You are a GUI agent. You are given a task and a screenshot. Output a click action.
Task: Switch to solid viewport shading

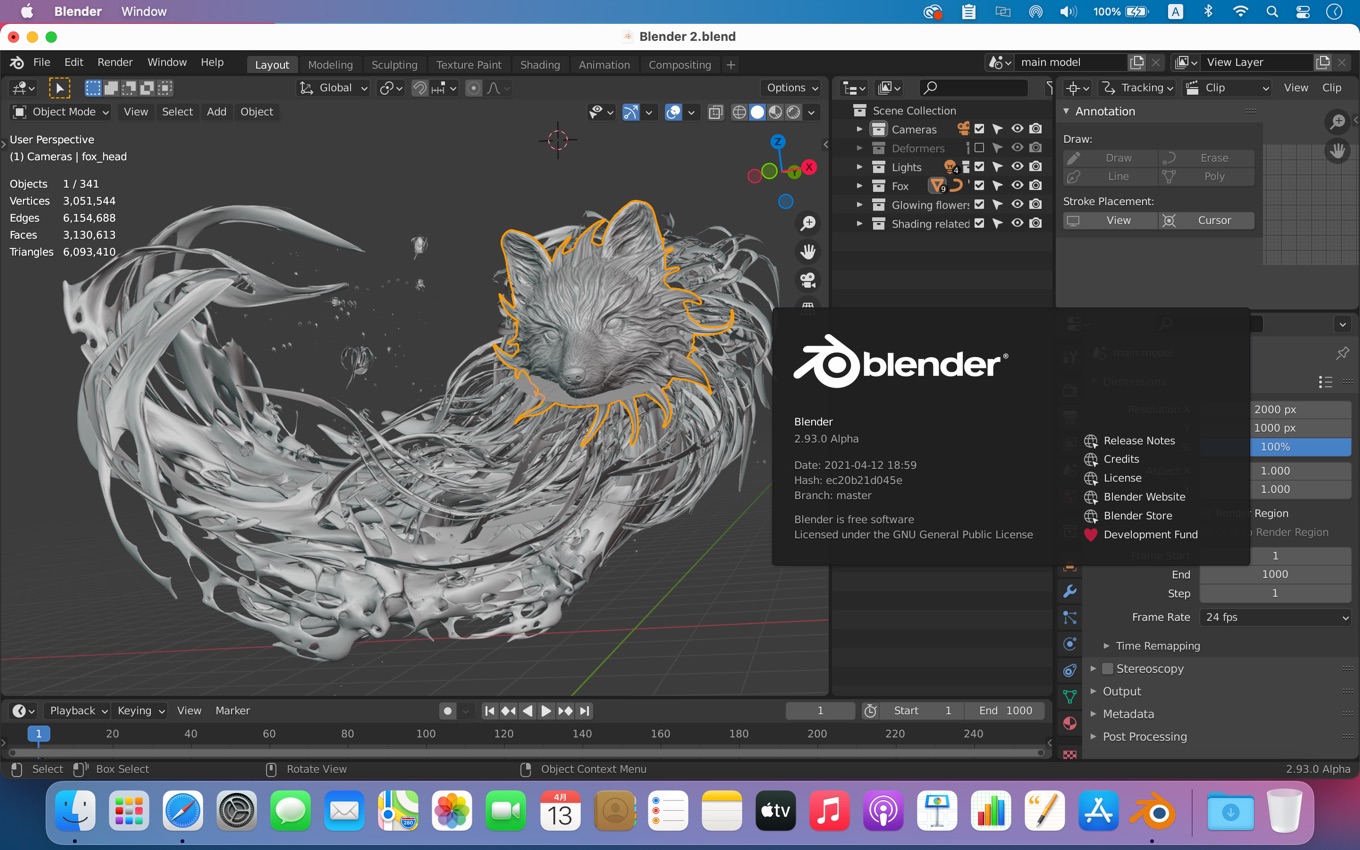[x=757, y=112]
